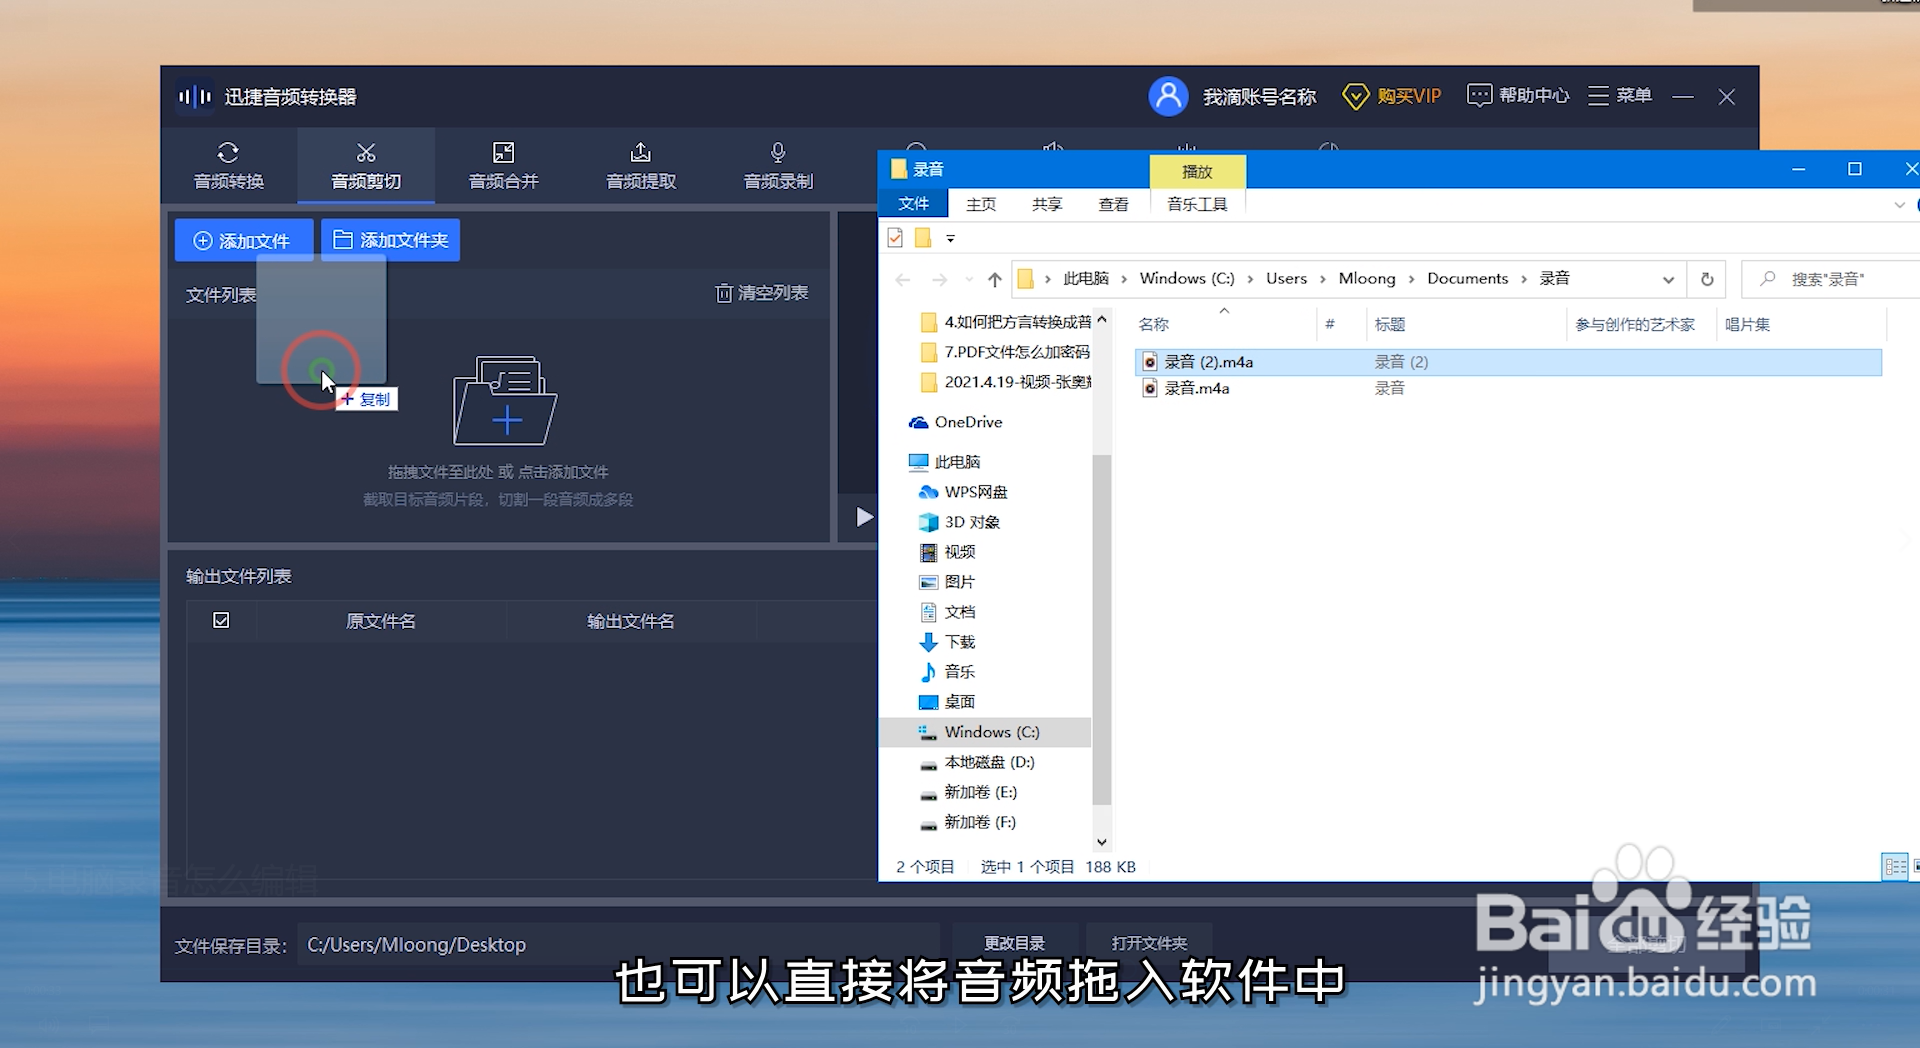This screenshot has width=1920, height=1048.
Task: Click the large add-folder drop zone icon
Action: click(x=505, y=401)
